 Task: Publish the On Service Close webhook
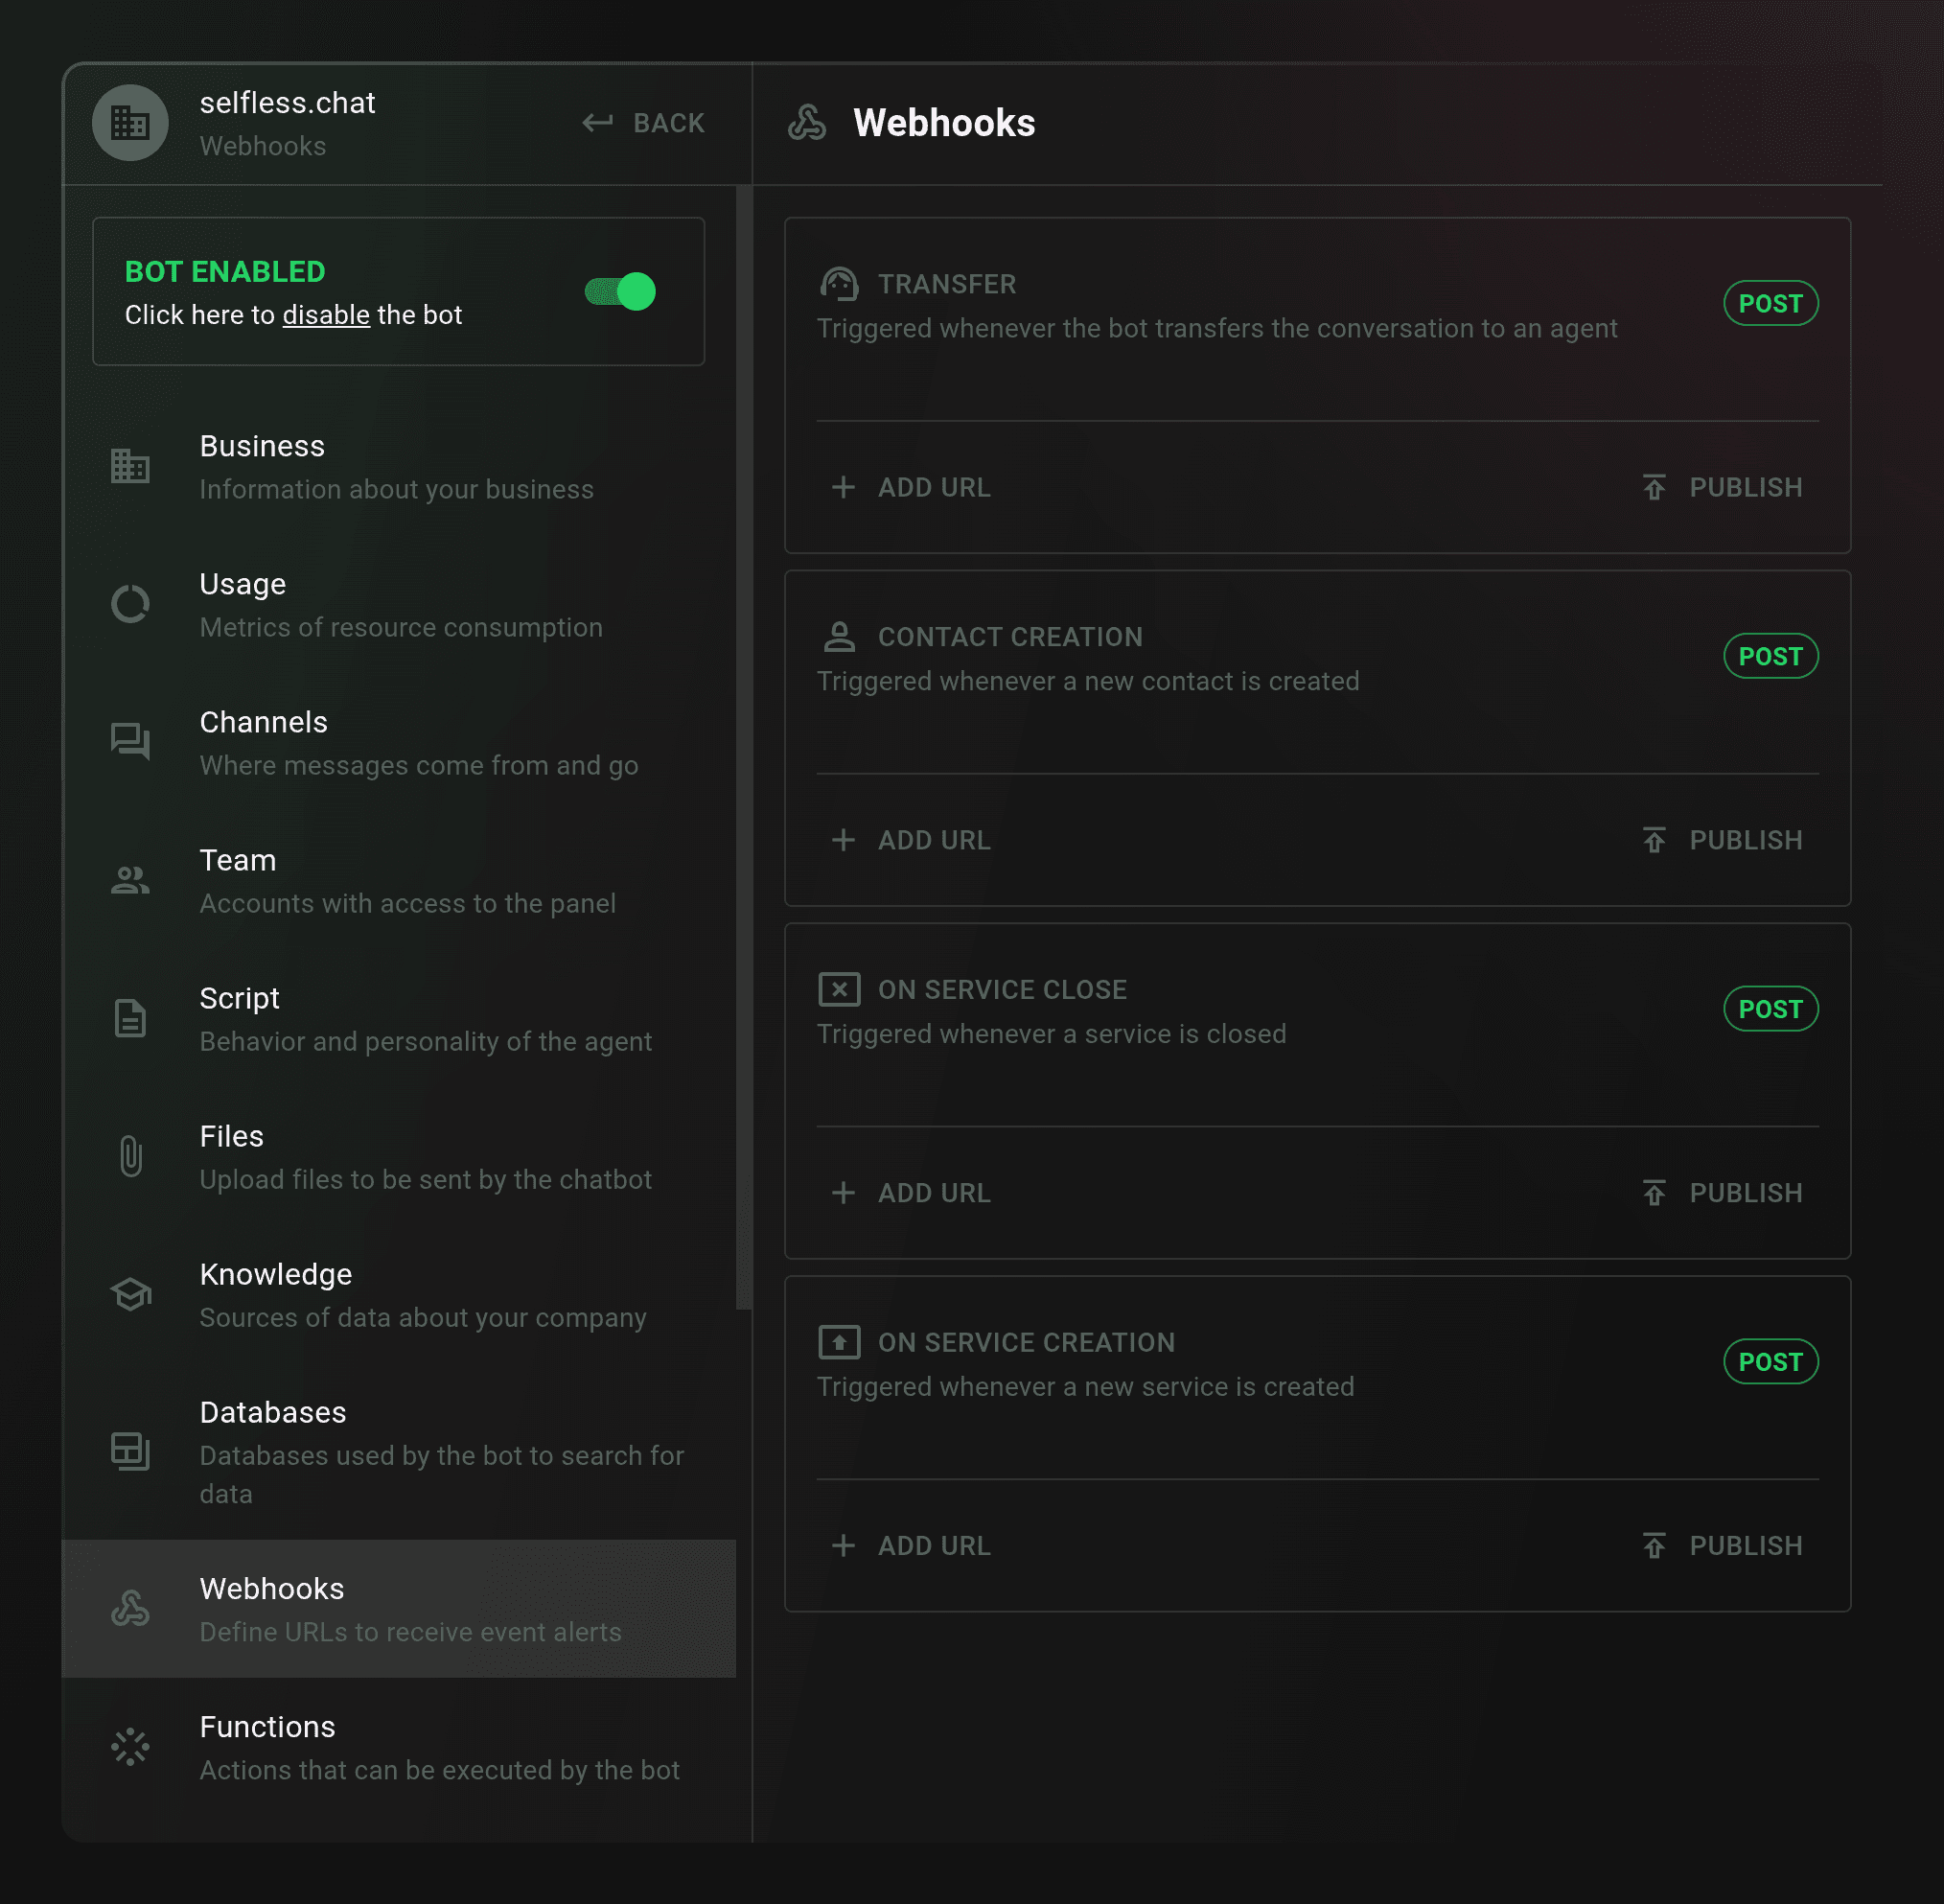pos(1722,1193)
